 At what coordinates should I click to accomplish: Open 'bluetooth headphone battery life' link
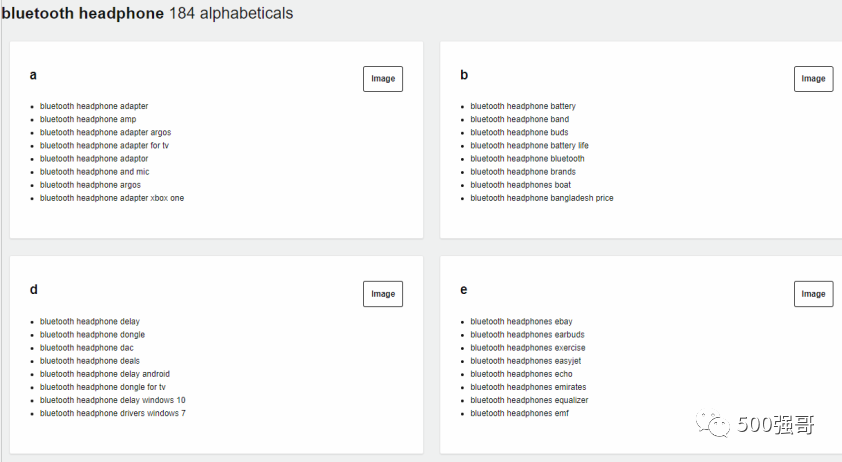point(529,145)
